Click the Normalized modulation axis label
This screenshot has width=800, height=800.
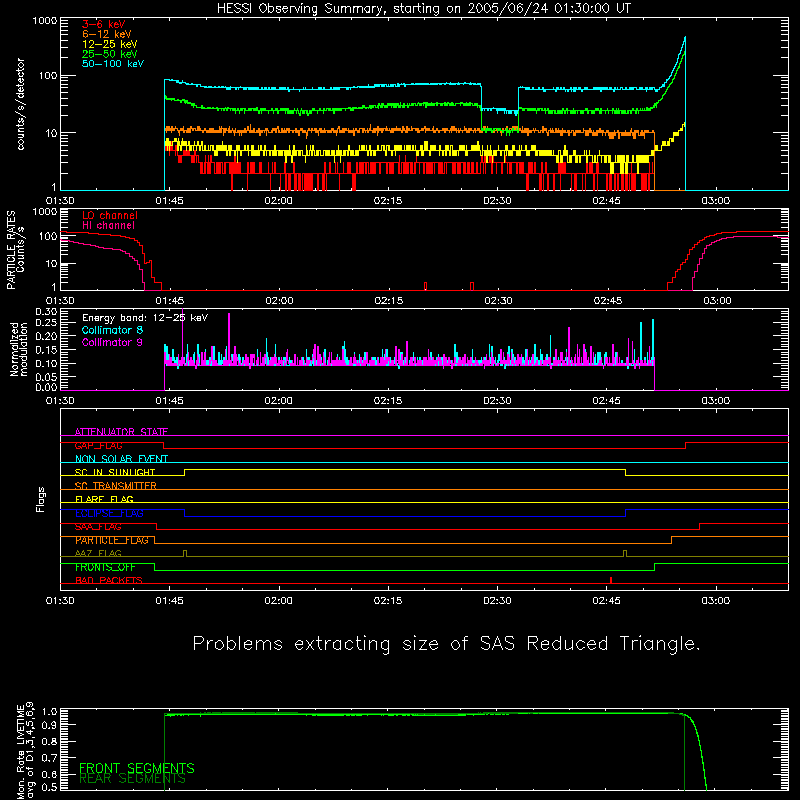point(19,349)
